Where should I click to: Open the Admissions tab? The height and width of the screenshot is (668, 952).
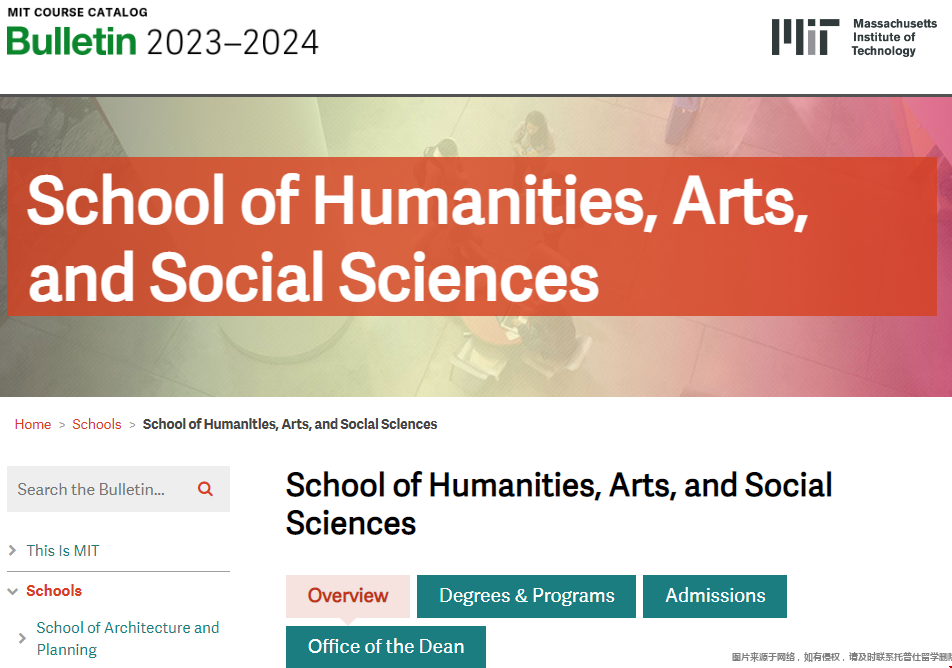pos(715,596)
